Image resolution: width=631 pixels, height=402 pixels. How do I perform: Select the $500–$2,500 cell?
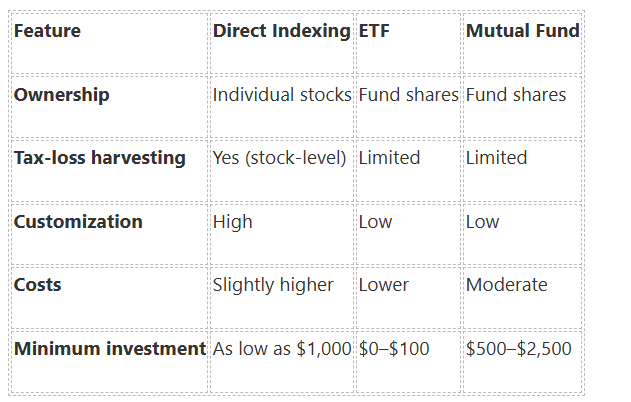[519, 350]
